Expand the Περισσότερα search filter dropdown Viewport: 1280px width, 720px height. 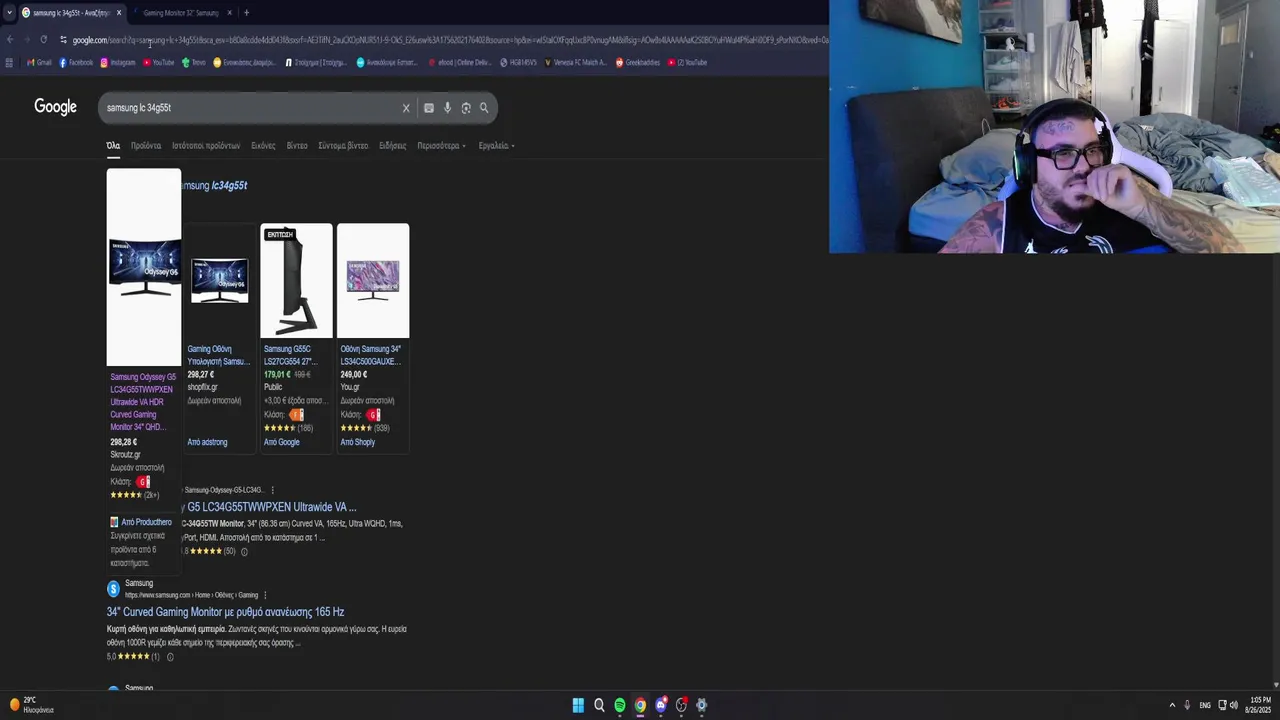(439, 146)
